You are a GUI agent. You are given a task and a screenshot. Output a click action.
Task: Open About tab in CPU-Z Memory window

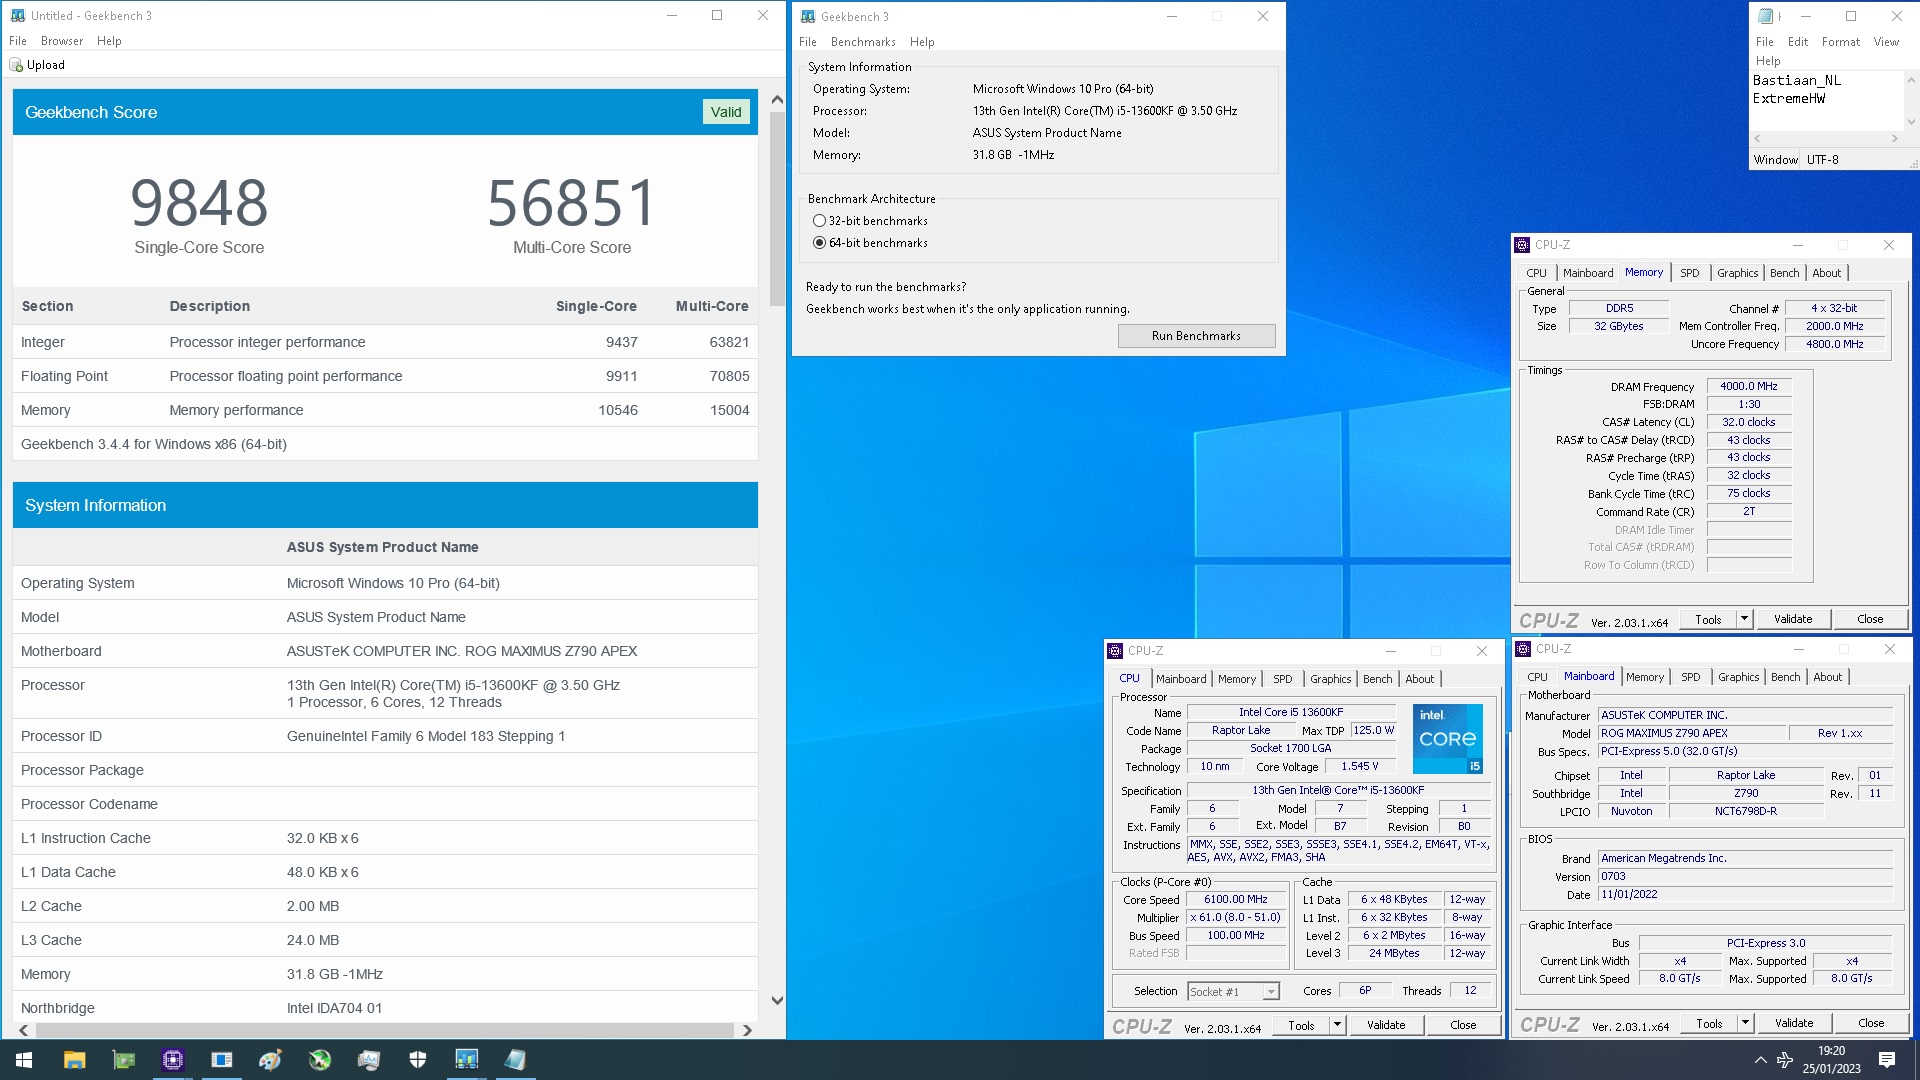(1826, 273)
